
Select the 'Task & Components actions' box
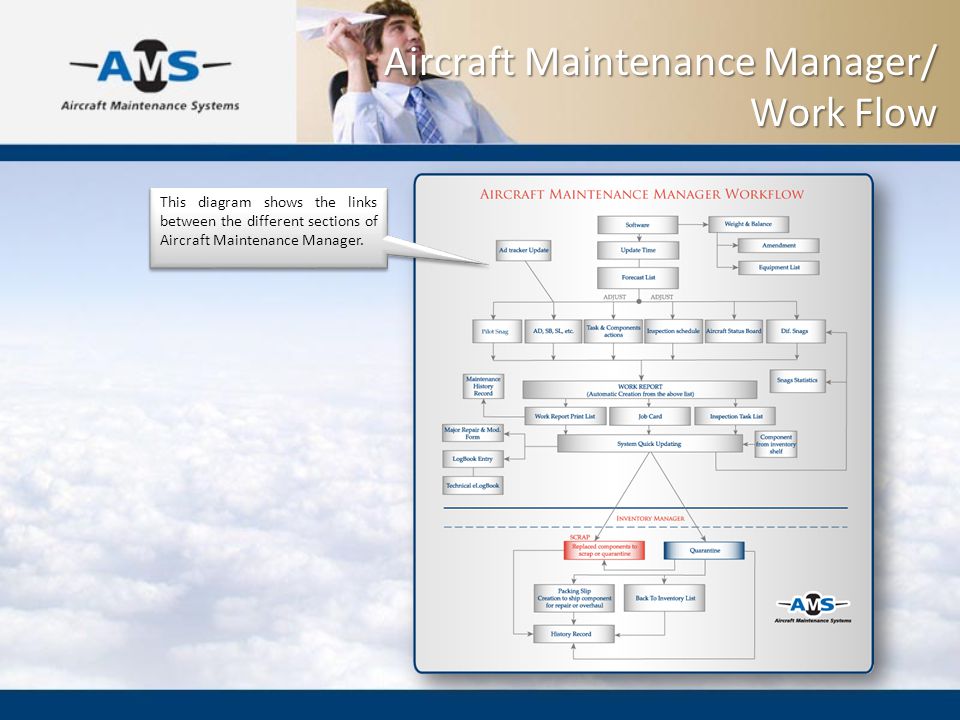[x=613, y=331]
